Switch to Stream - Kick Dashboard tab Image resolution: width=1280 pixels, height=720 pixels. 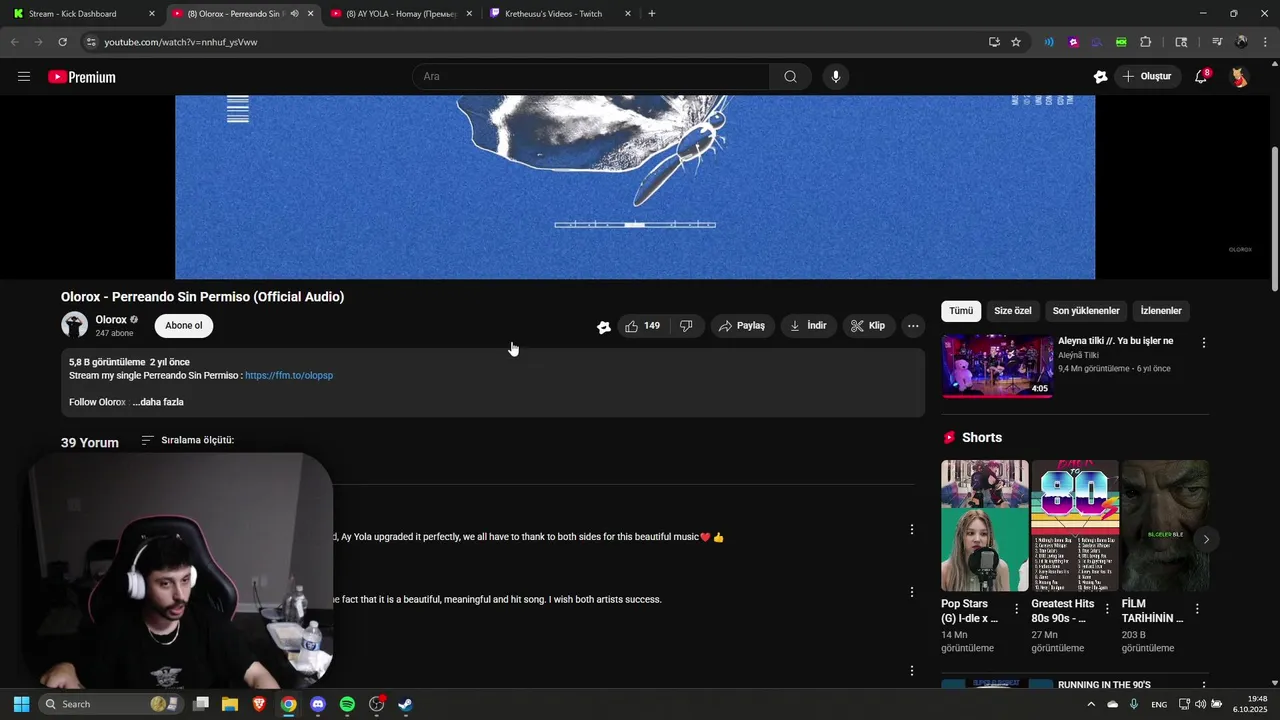pos(84,14)
